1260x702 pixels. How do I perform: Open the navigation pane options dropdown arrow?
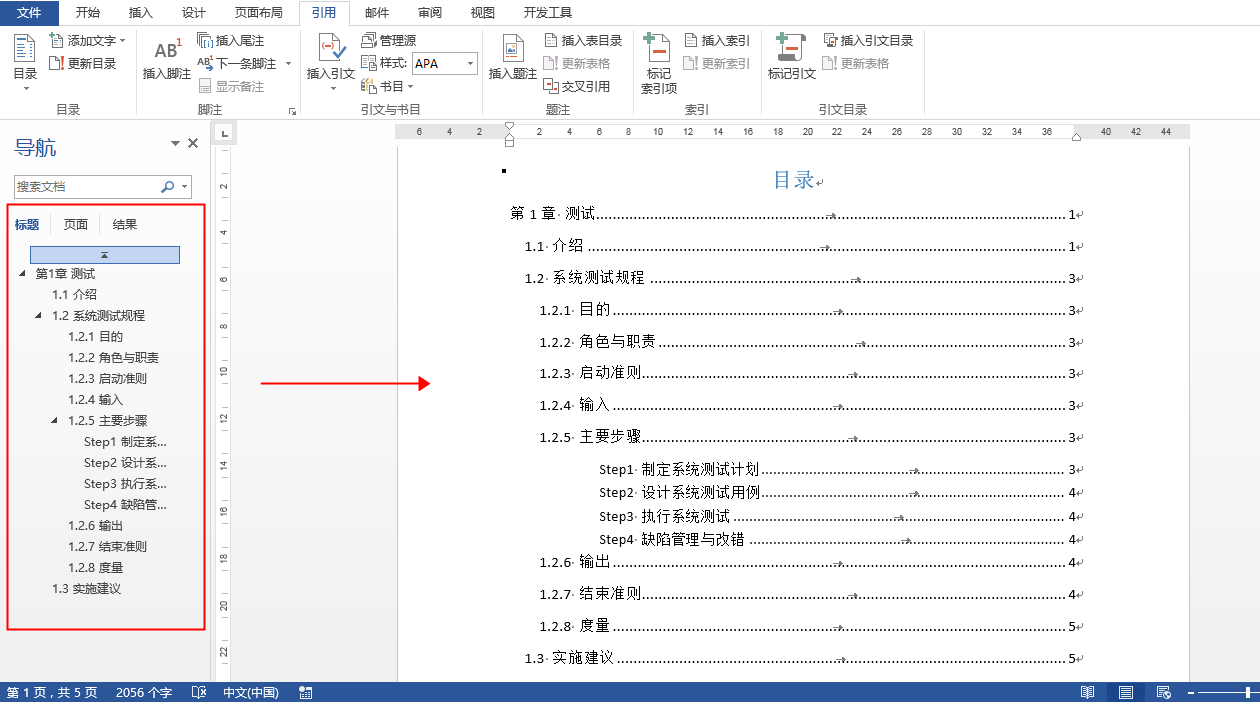tap(176, 144)
